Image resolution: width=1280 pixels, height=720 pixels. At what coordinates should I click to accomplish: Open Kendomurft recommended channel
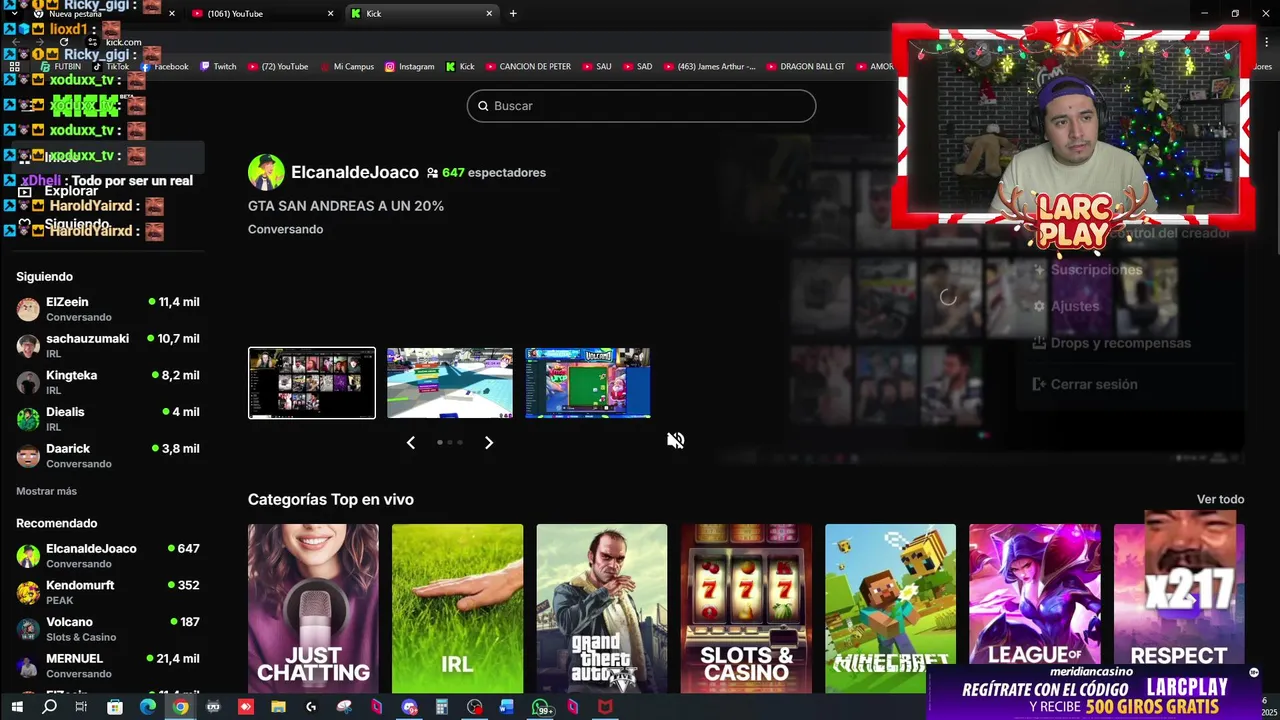(108, 592)
